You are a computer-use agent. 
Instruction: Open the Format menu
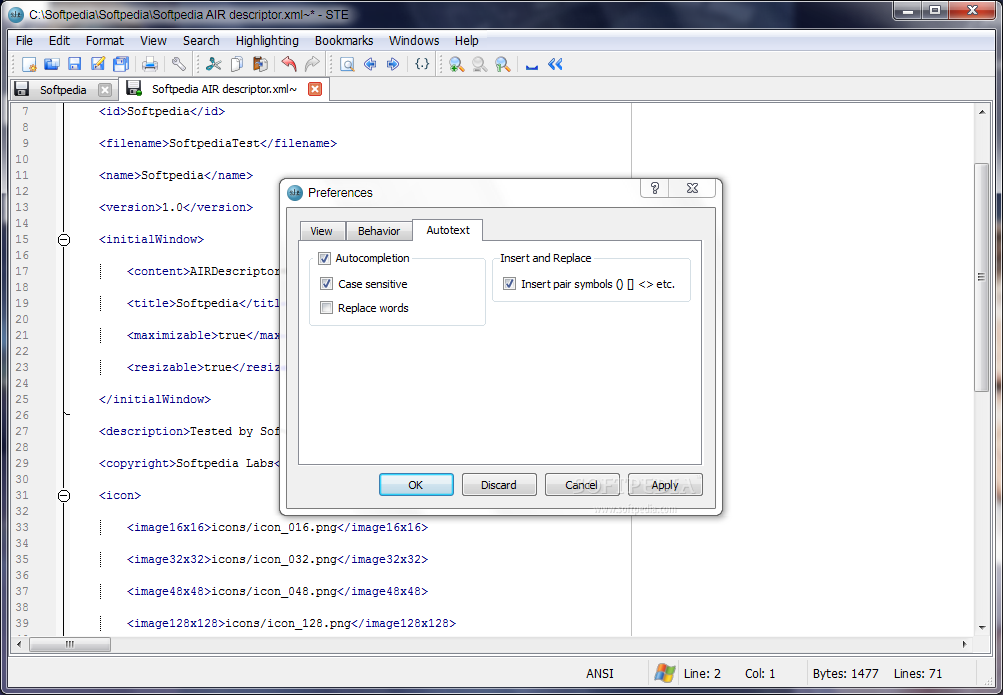pyautogui.click(x=104, y=40)
